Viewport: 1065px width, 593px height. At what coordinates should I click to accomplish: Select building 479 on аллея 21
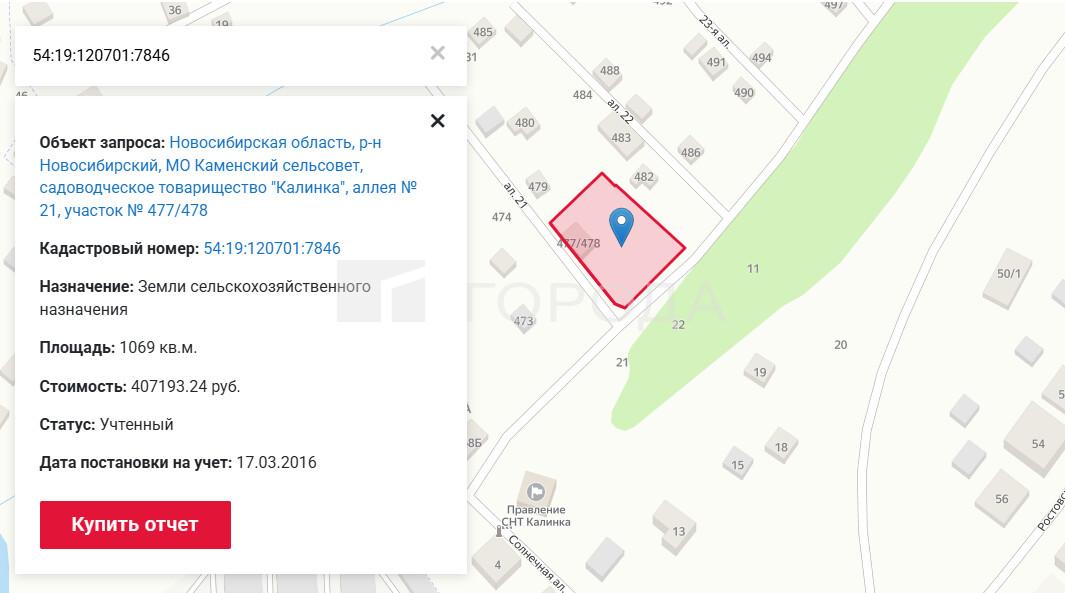[x=537, y=187]
